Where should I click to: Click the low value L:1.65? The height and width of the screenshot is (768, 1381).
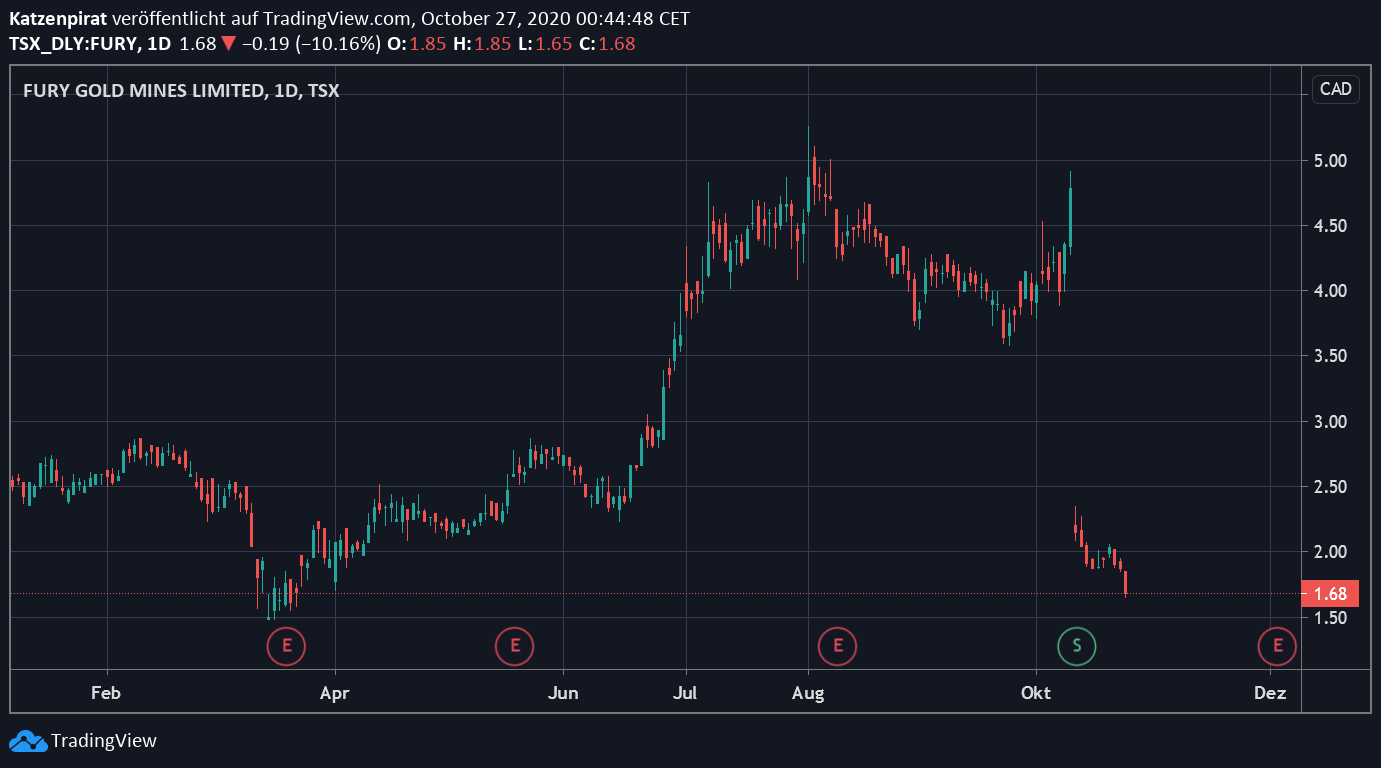click(x=545, y=44)
